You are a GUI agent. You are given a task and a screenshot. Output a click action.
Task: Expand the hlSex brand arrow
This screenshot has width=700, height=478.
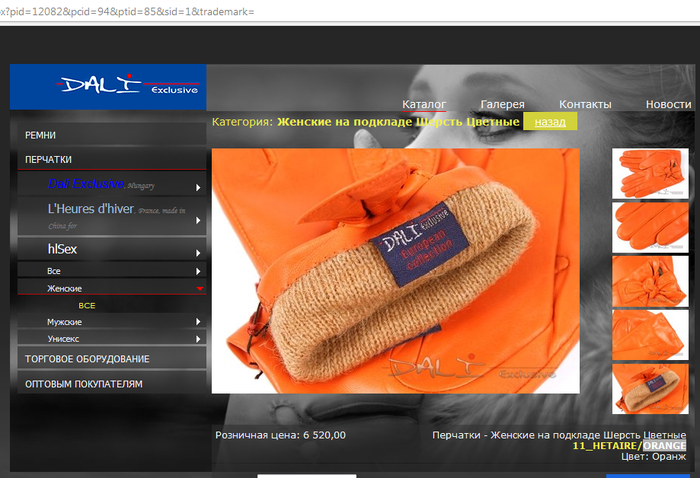click(x=198, y=252)
